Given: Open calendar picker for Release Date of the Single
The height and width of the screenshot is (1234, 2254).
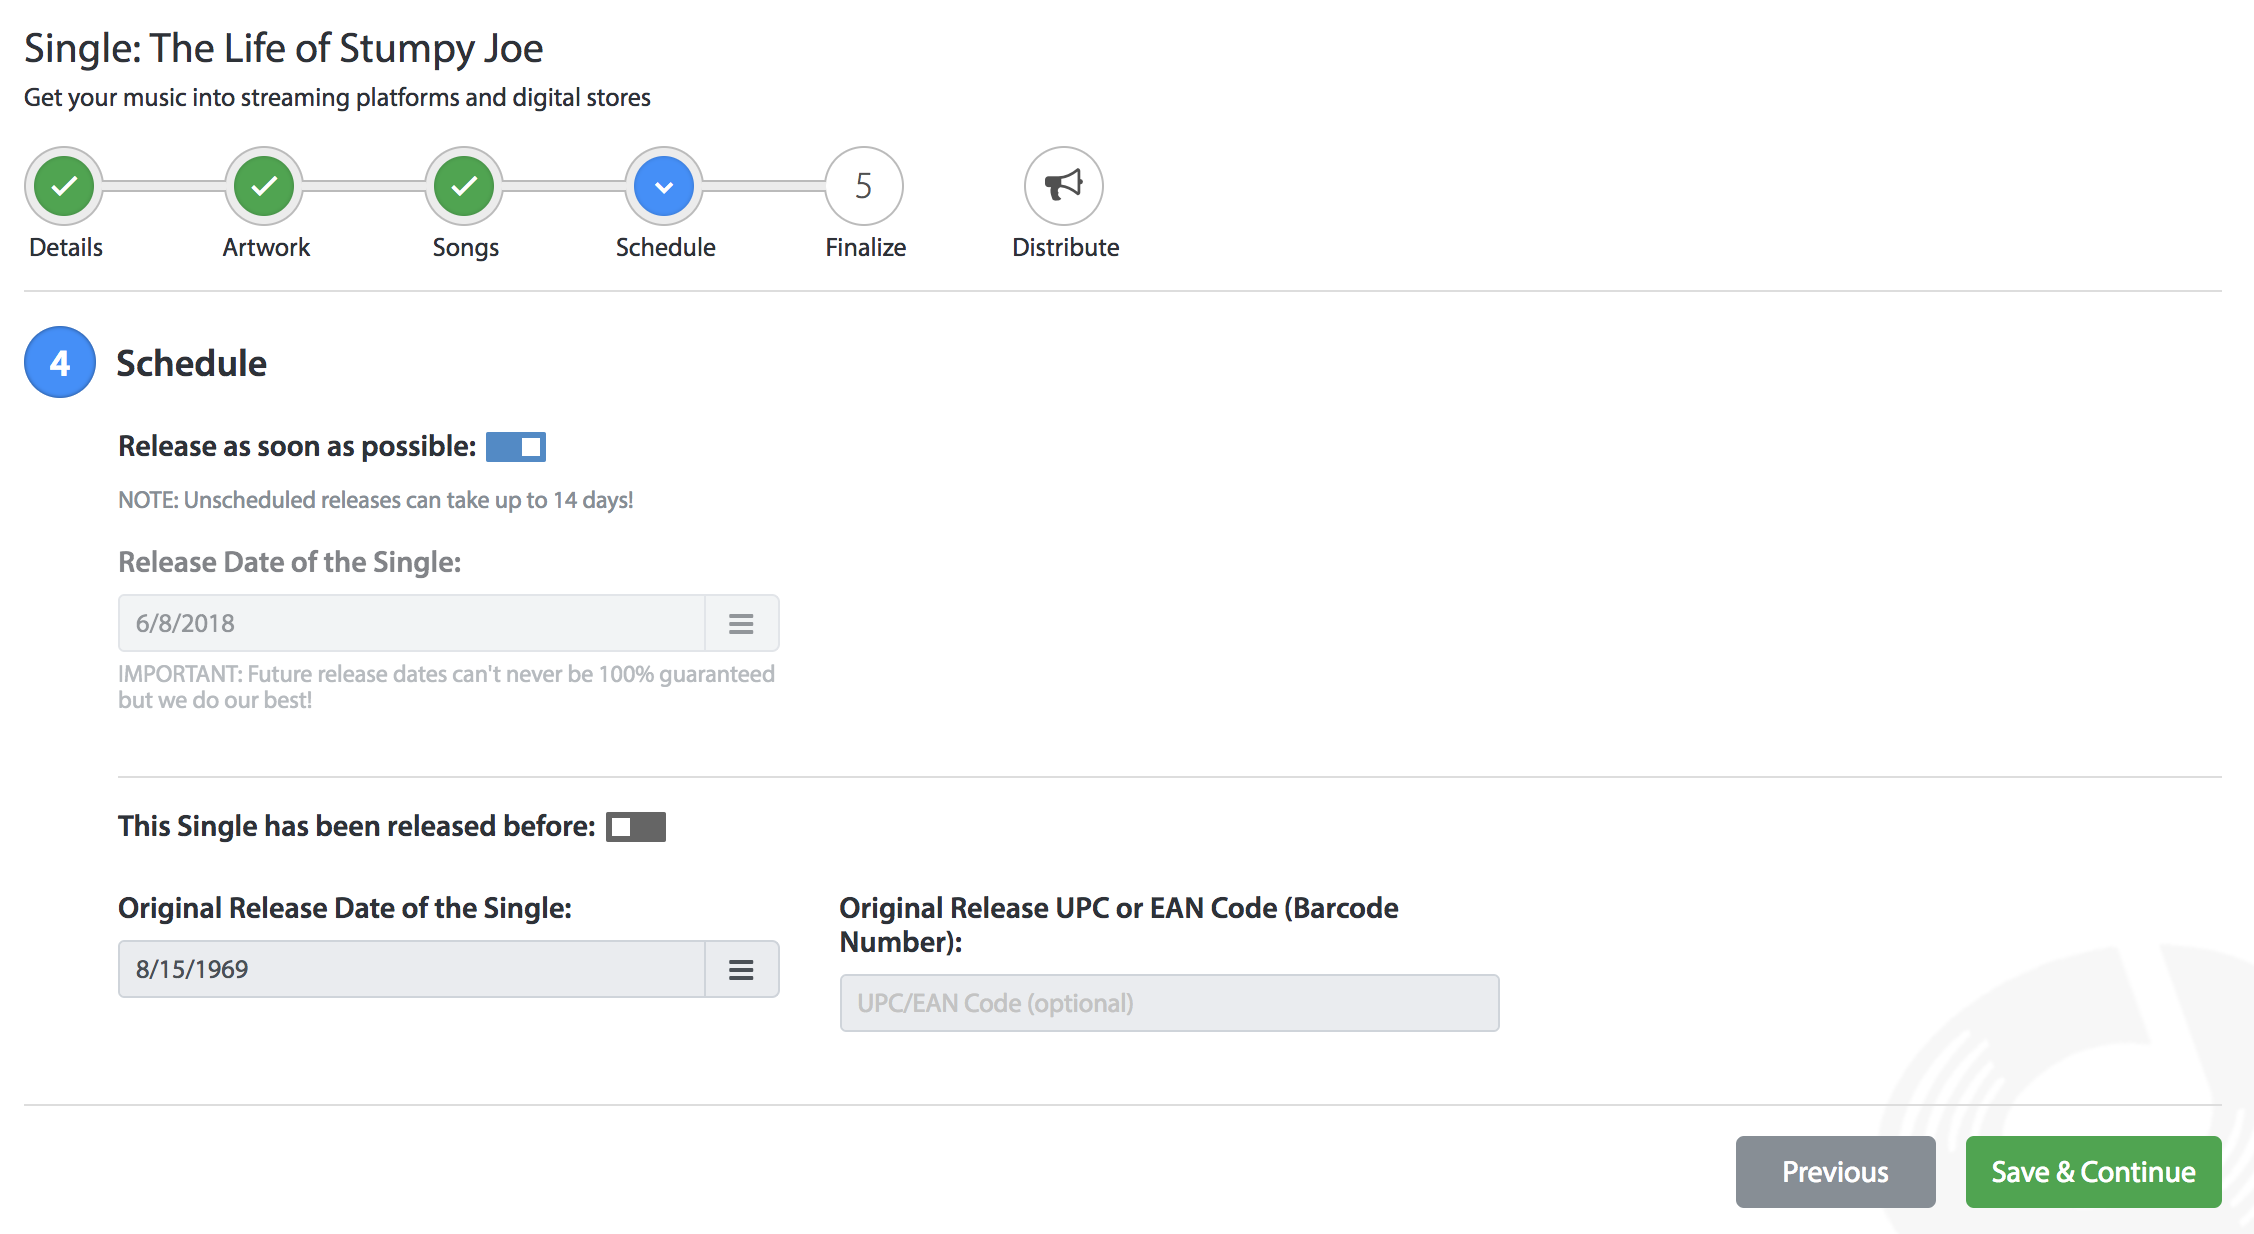Looking at the screenshot, I should (741, 623).
